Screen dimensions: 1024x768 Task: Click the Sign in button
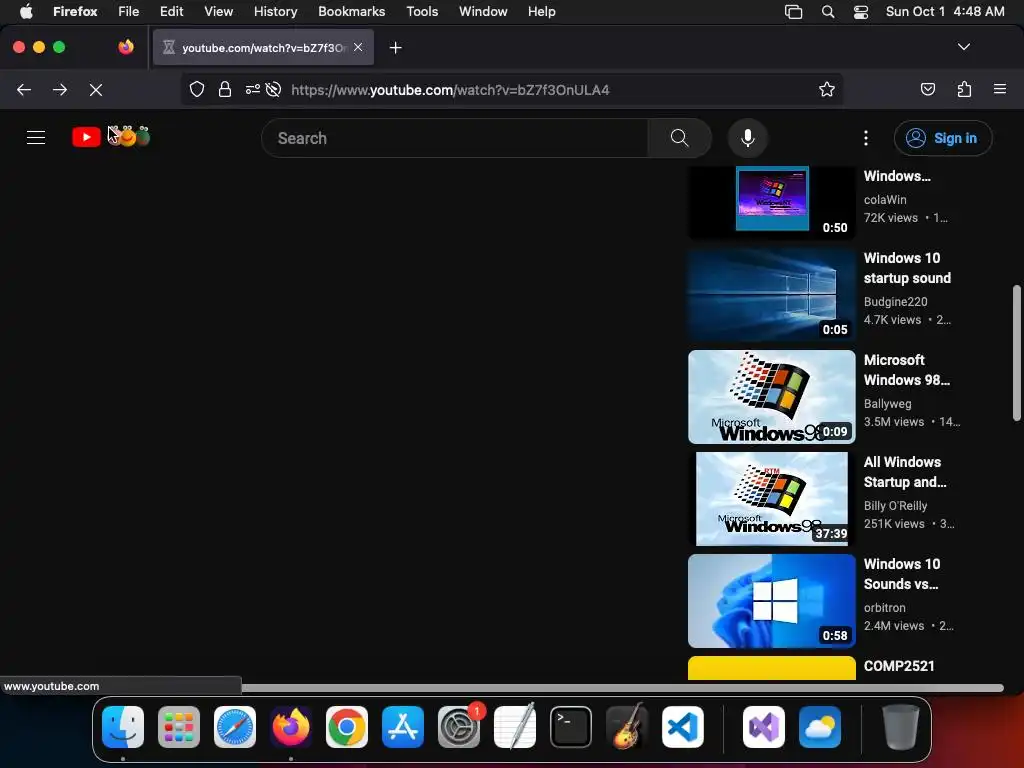[x=942, y=138]
